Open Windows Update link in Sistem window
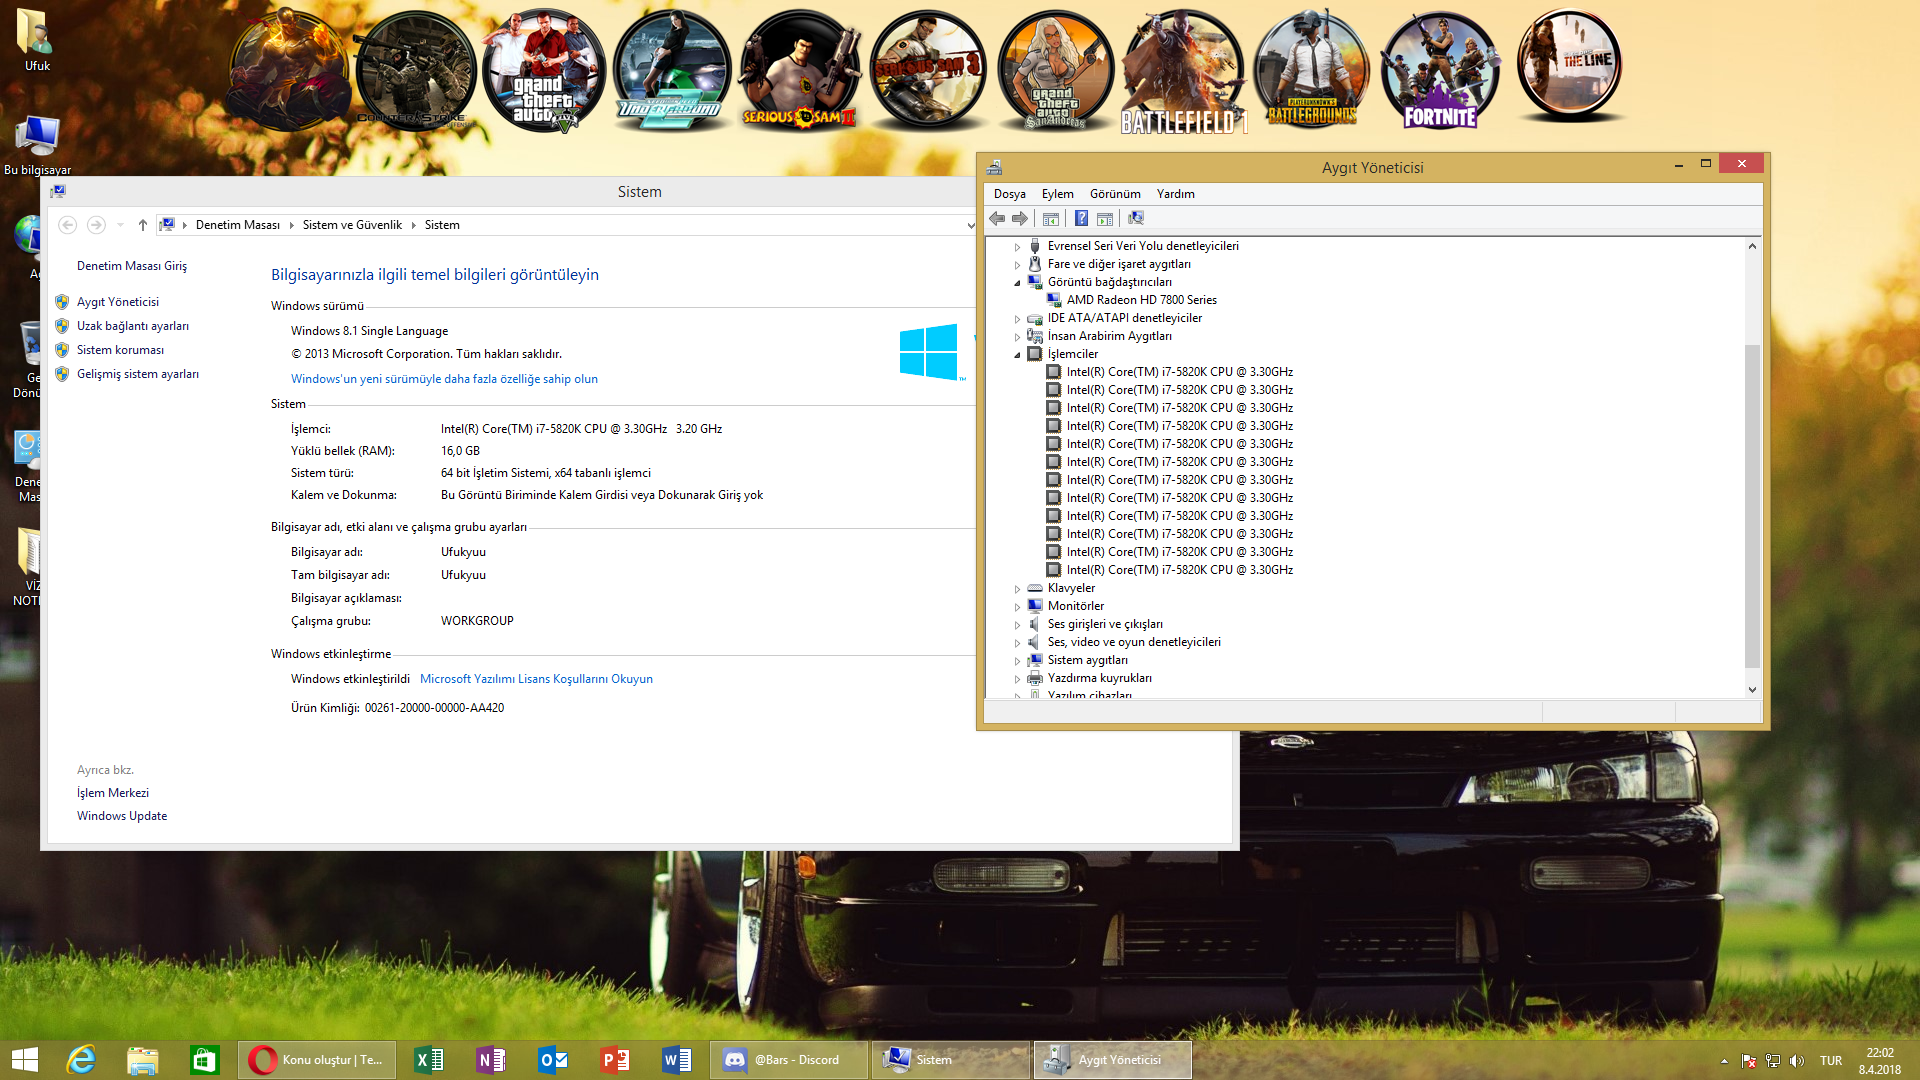Screen dimensions: 1920x1080 (x=122, y=816)
